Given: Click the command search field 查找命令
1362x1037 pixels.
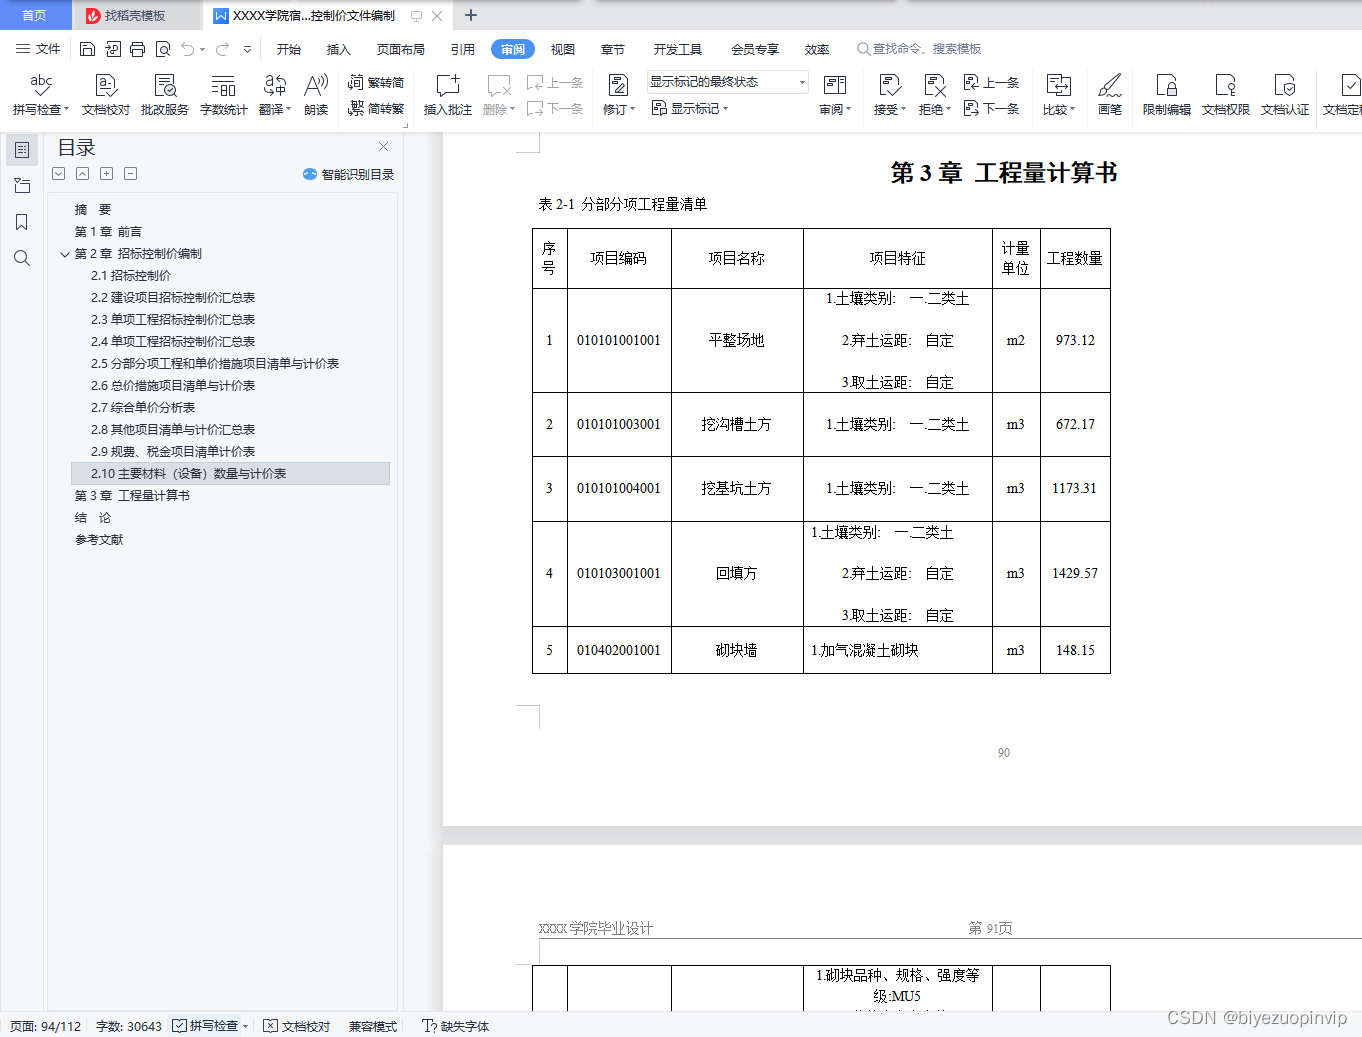Looking at the screenshot, I should point(919,49).
